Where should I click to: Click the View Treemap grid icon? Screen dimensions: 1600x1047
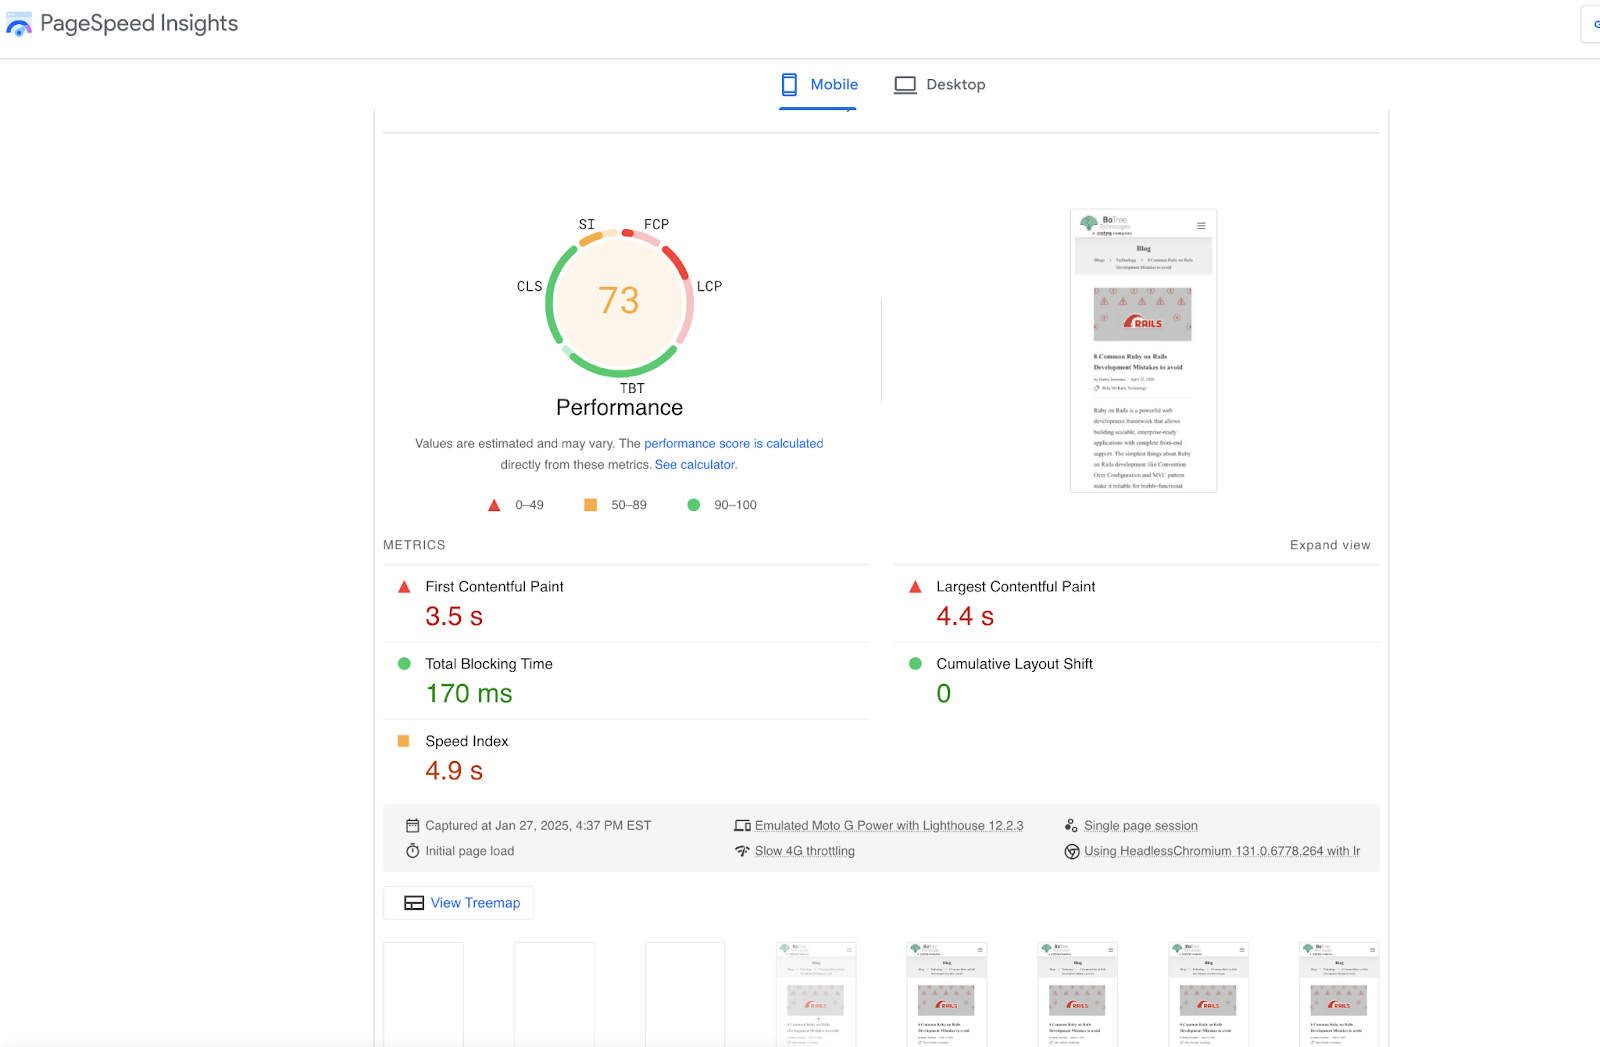pyautogui.click(x=414, y=903)
